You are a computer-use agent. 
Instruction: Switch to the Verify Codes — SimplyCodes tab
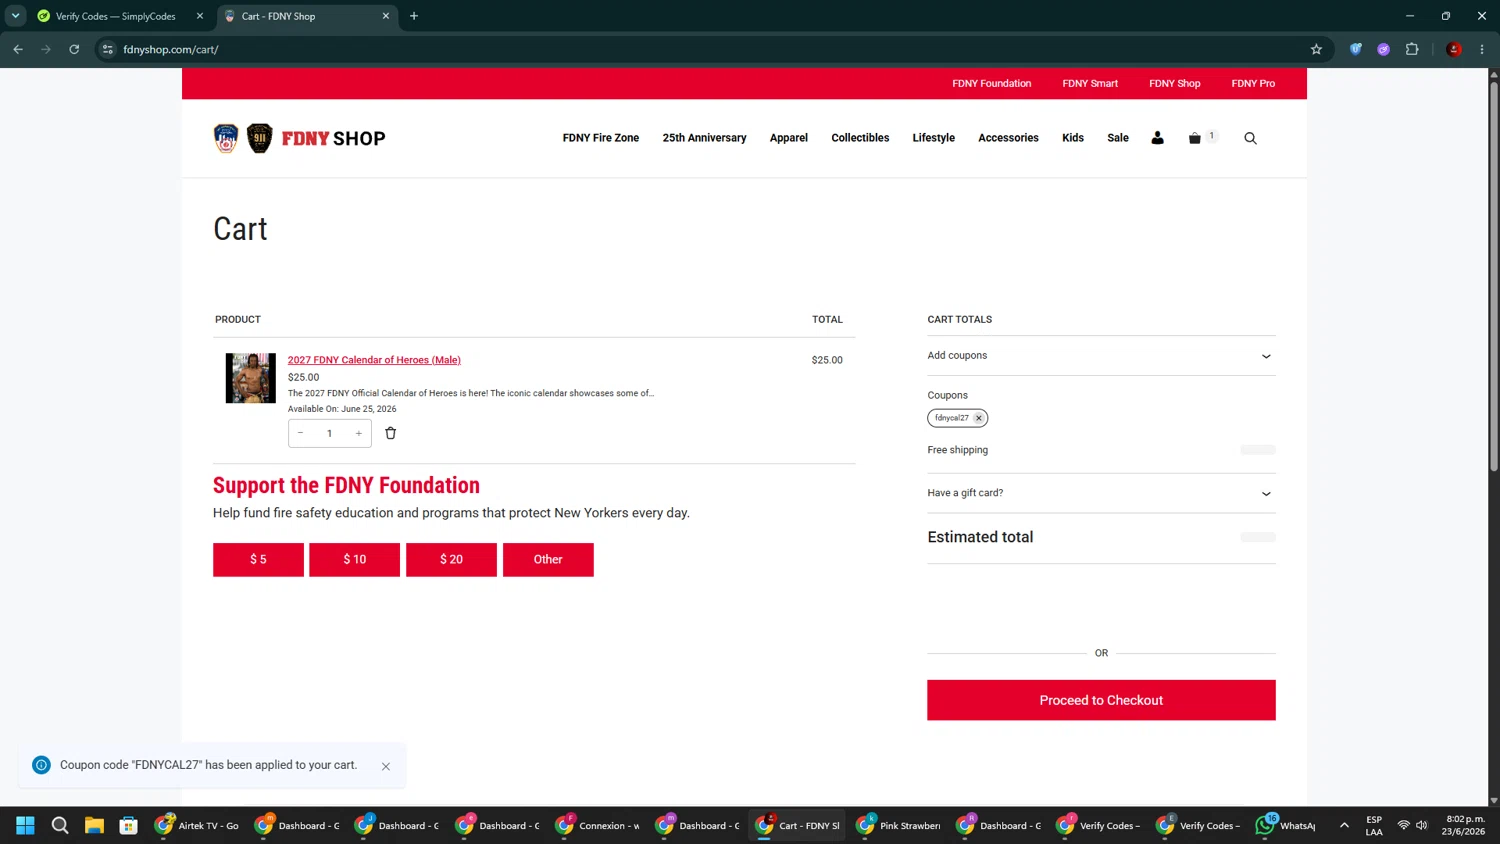tap(115, 16)
